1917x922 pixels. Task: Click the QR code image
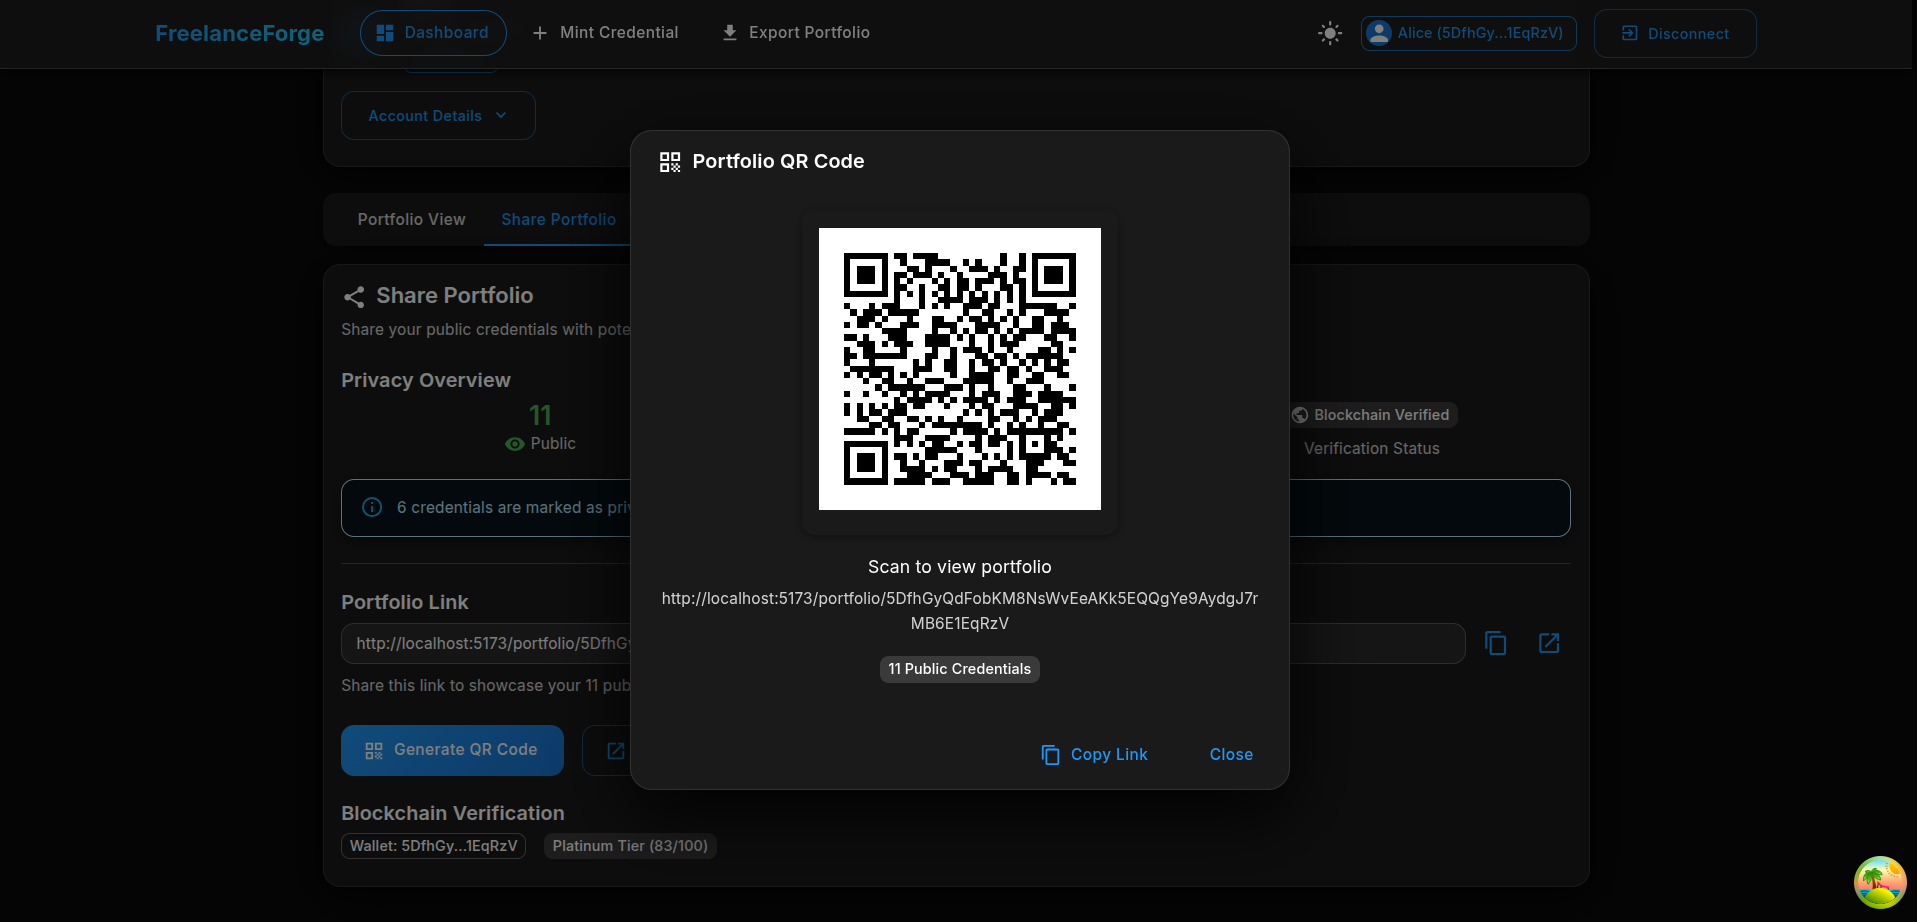tap(960, 369)
